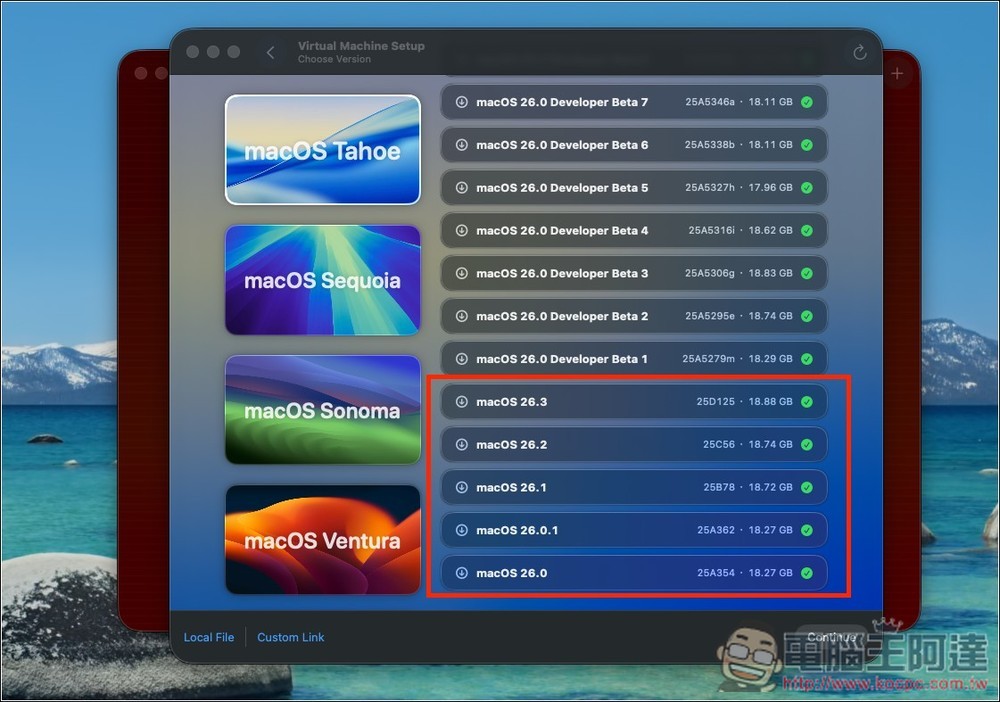Download icon for macOS 26.1
This screenshot has width=1000, height=702.
[x=462, y=487]
